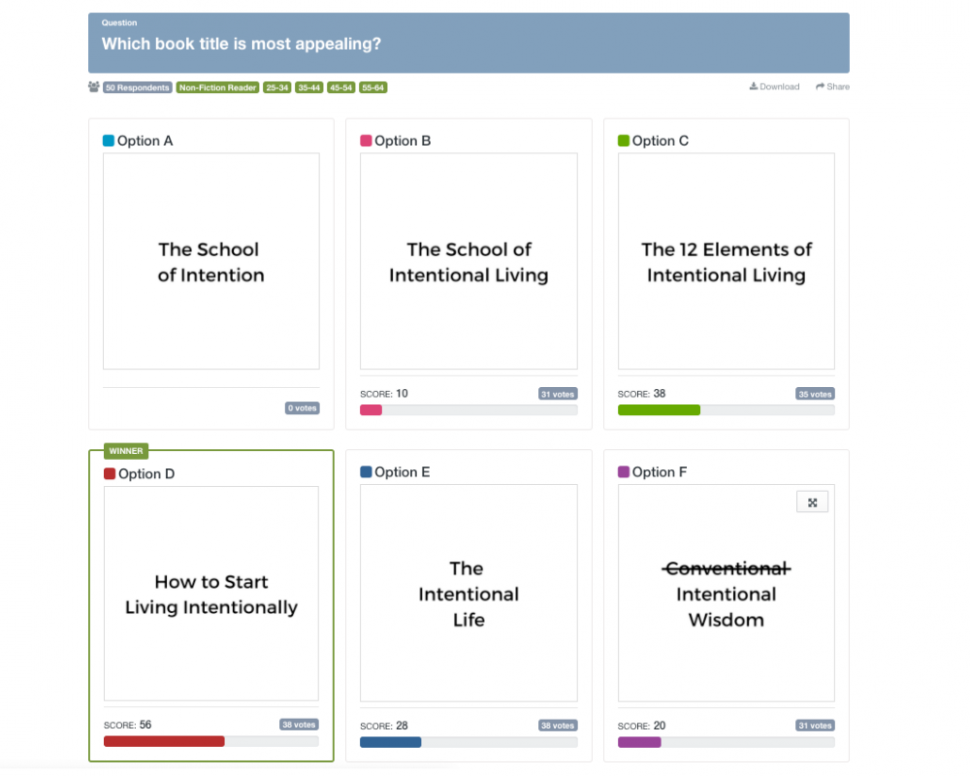Viewport: 970px width, 776px height.
Task: Expand Option F image with fullscreen icon
Action: pyautogui.click(x=812, y=502)
